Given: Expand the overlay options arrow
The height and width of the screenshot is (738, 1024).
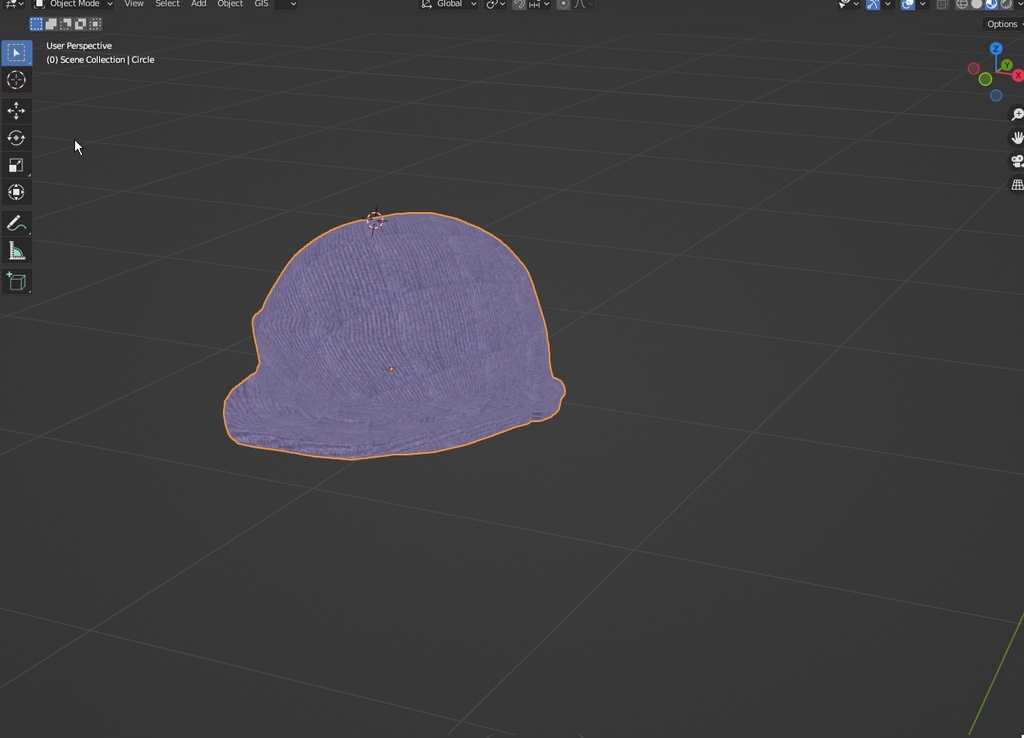Looking at the screenshot, I should coord(922,4).
